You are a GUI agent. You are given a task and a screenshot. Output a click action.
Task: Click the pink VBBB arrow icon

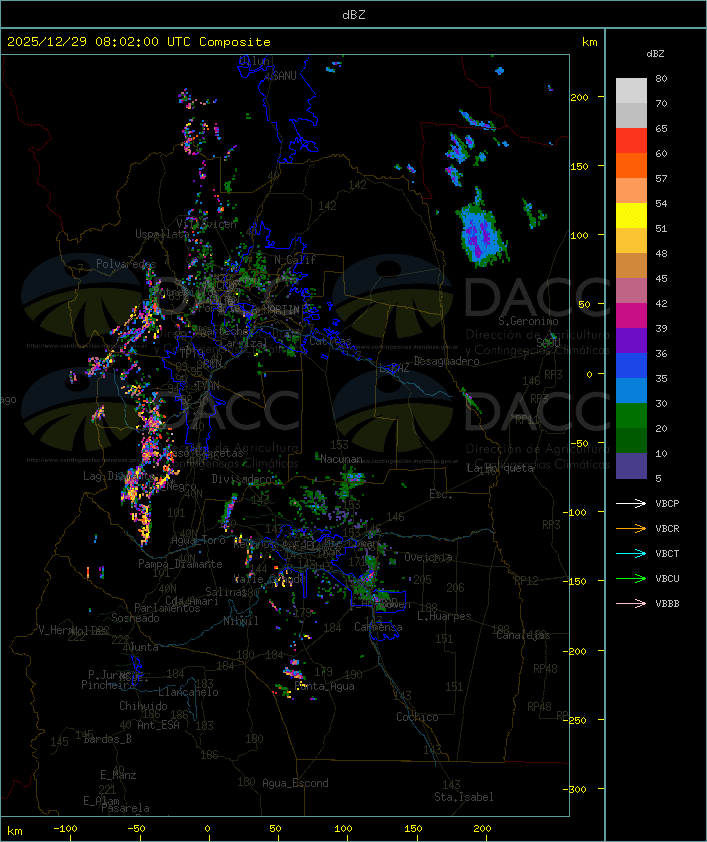click(631, 604)
